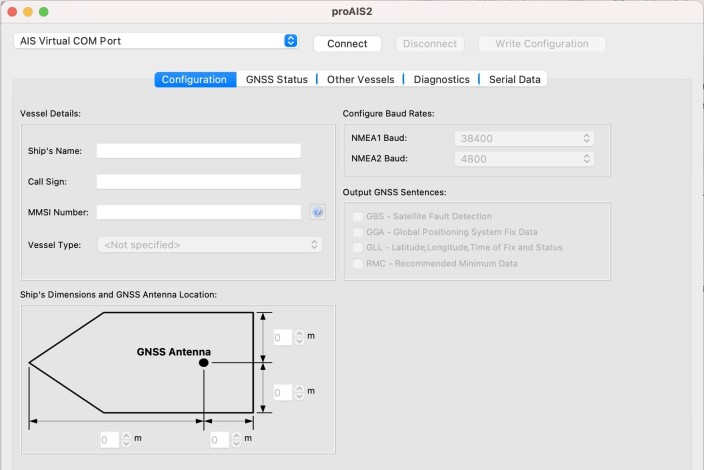Toggle RMC Recommended Minimum Data checkbox
Image resolution: width=704 pixels, height=470 pixels.
point(358,264)
